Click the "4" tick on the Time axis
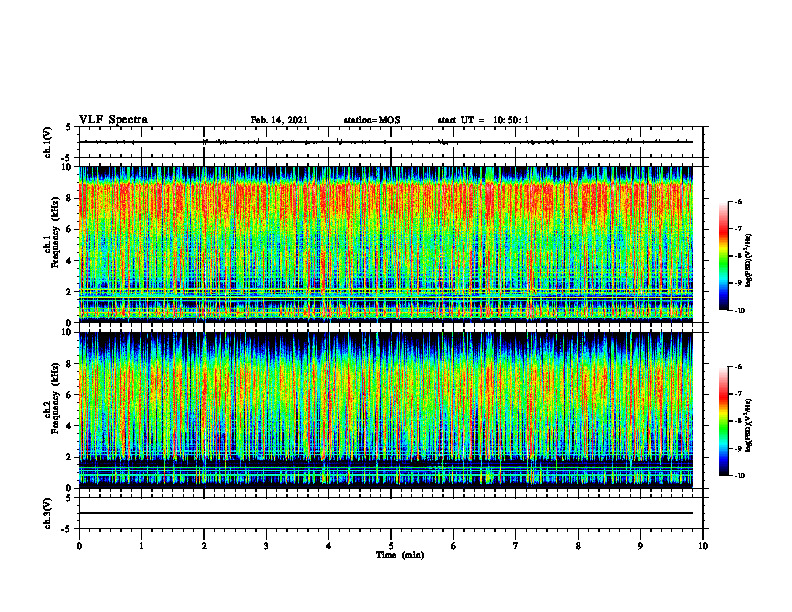This screenshot has width=792, height=612. 329,546
